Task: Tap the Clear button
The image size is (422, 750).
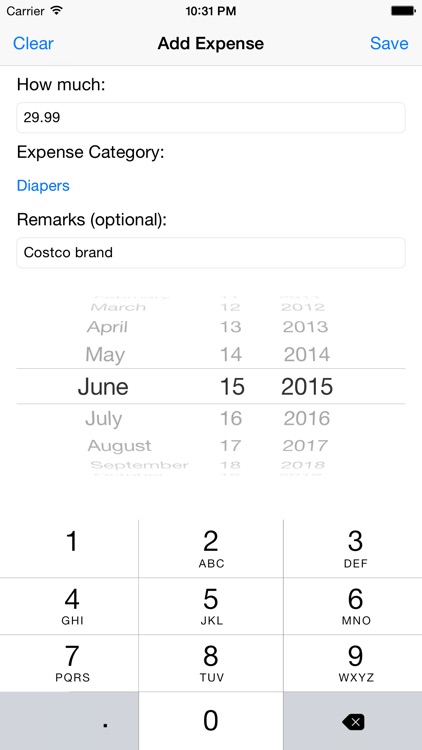Action: click(33, 44)
